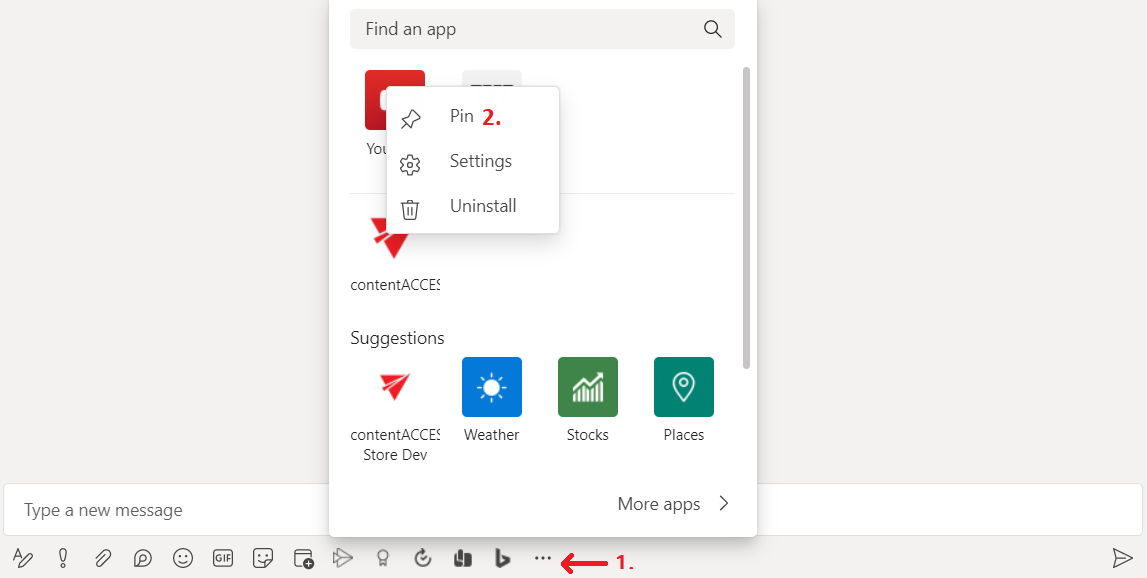Select Uninstall from the context menu
This screenshot has height=578, width=1147.
[x=482, y=207]
